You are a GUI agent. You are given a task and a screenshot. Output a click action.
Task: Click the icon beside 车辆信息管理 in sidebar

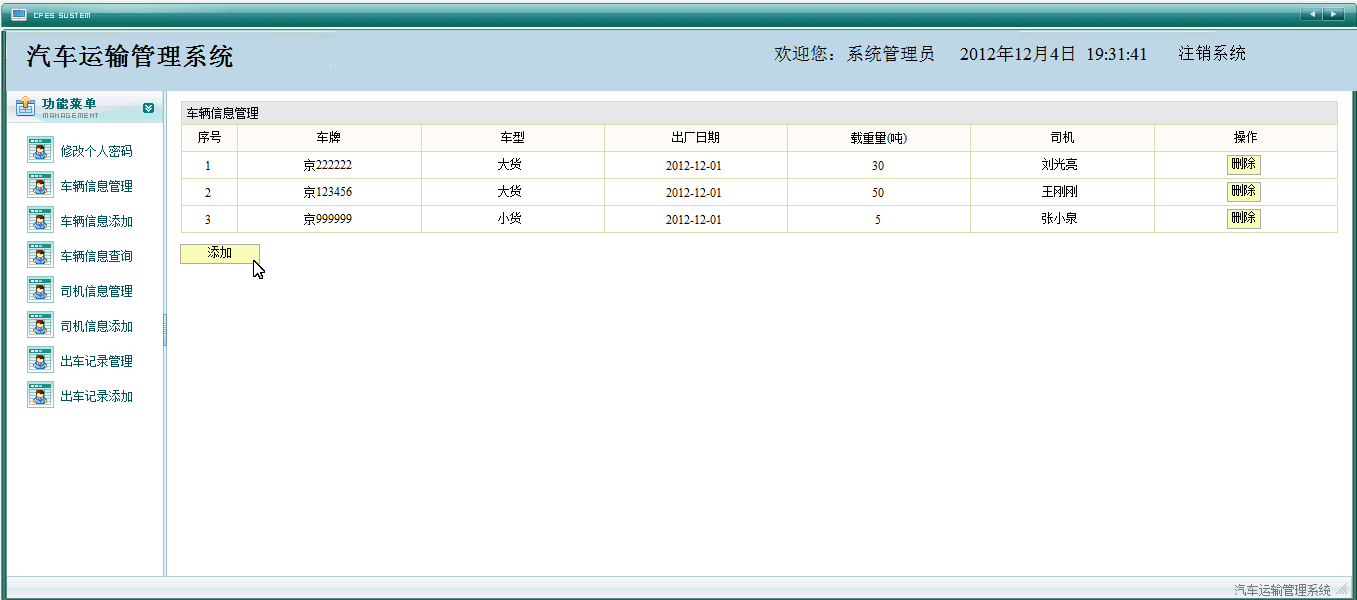pos(40,186)
